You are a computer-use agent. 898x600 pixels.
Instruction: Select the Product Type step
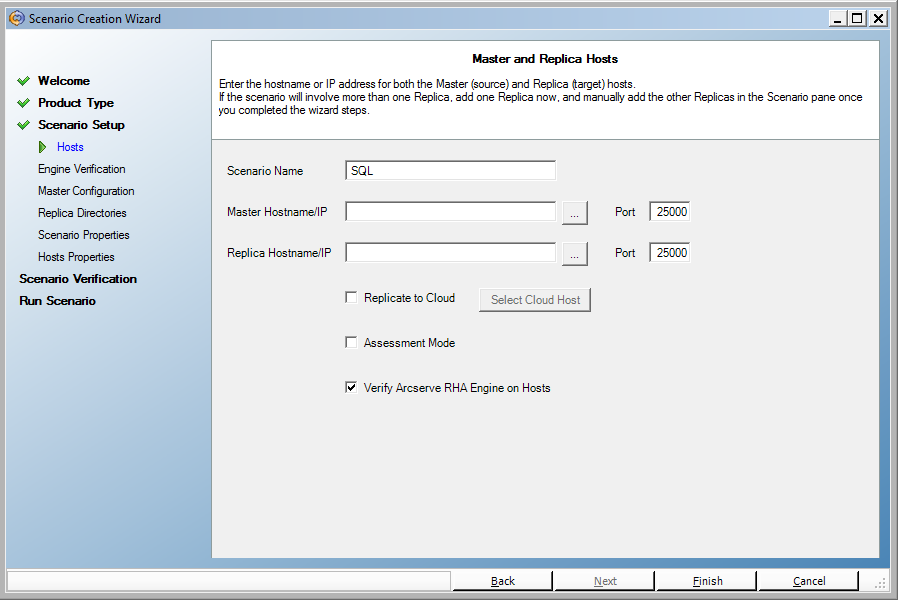pyautogui.click(x=76, y=103)
